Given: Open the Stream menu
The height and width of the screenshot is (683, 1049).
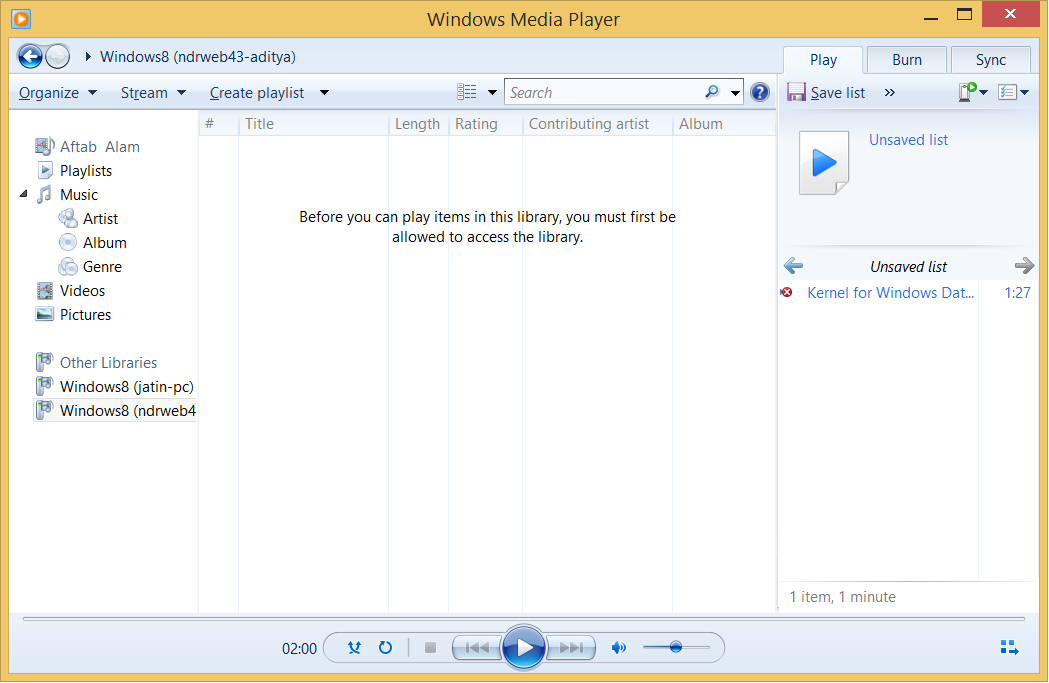Looking at the screenshot, I should pos(146,92).
